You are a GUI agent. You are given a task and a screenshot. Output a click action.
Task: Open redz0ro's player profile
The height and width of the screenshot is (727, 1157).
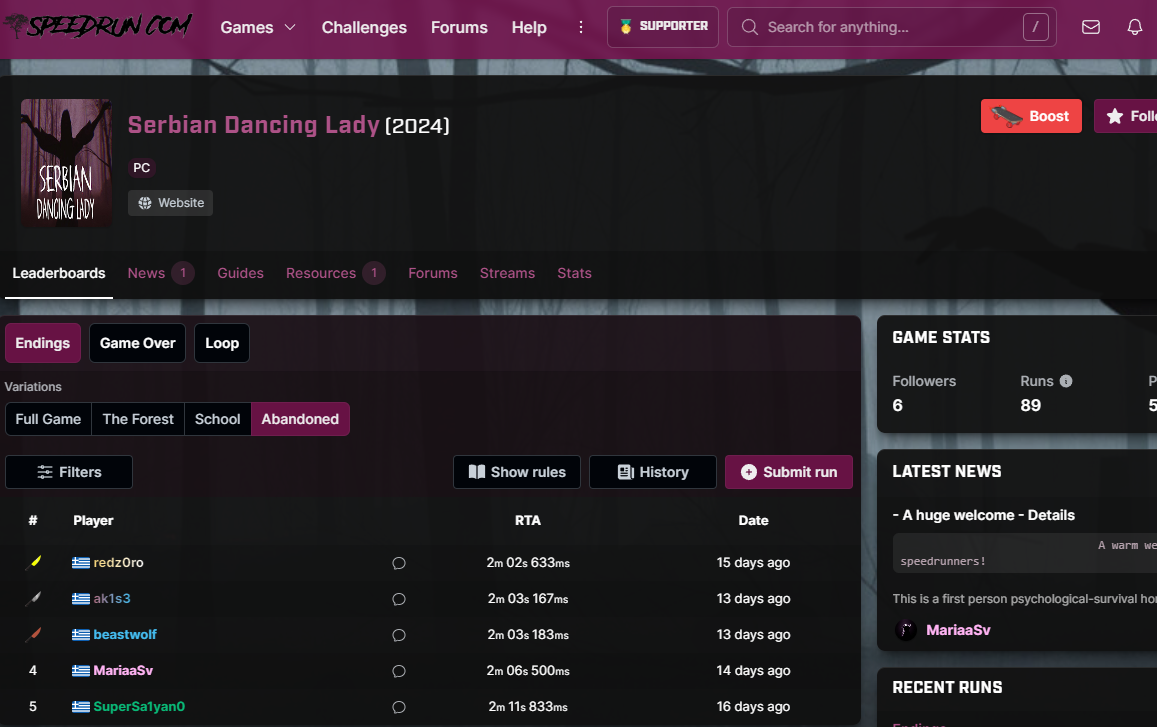(x=118, y=562)
